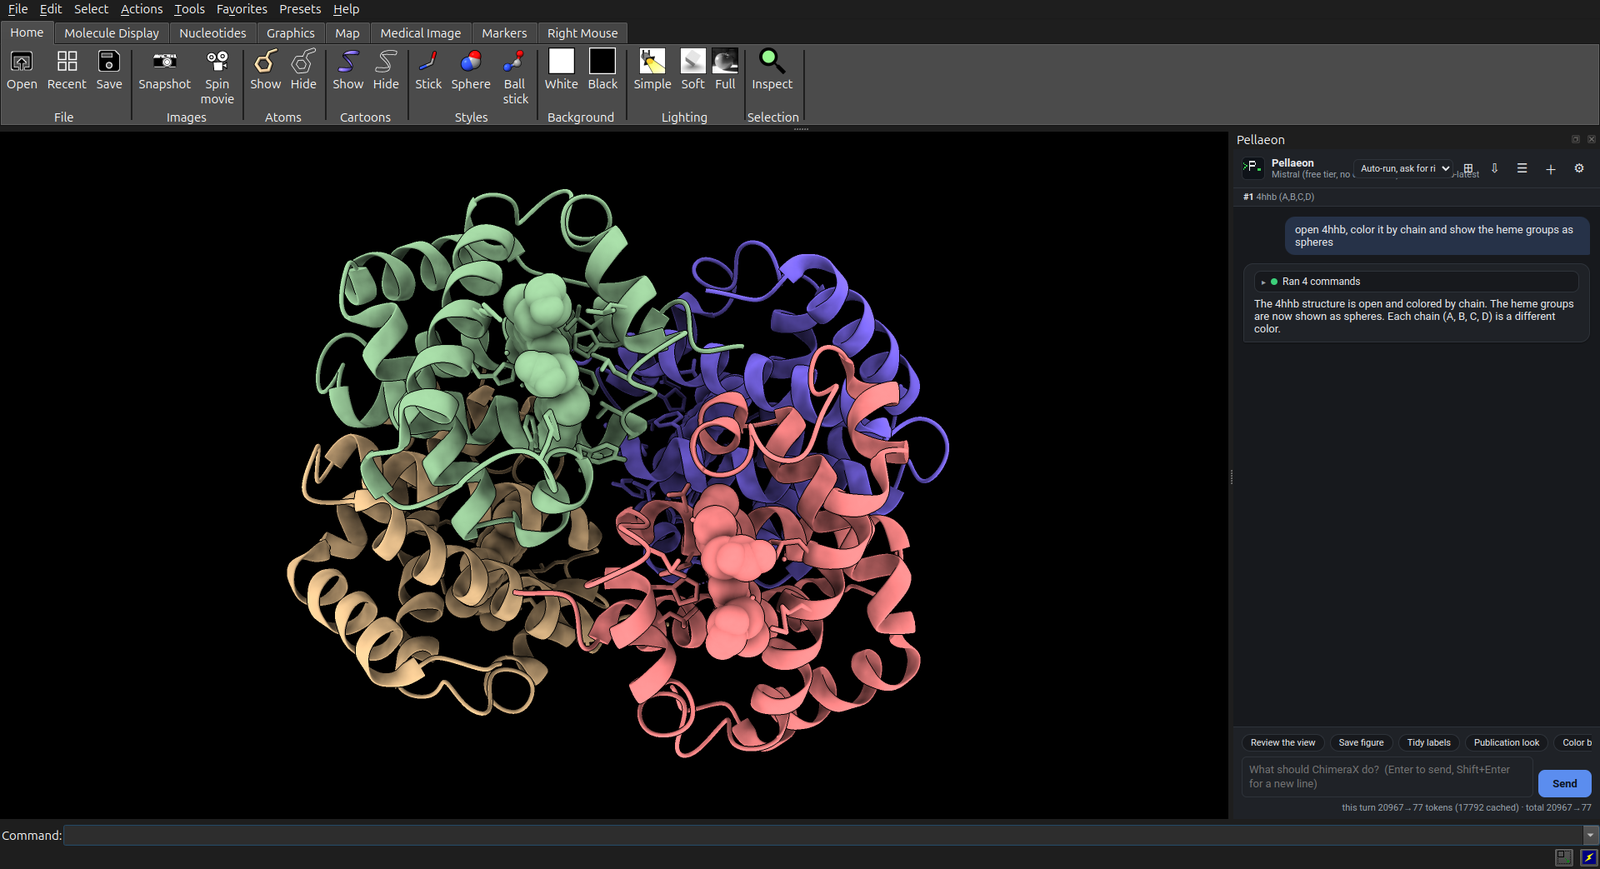Expand the Ran 4 commands disclosure
This screenshot has width=1600, height=869.
pyautogui.click(x=1263, y=282)
